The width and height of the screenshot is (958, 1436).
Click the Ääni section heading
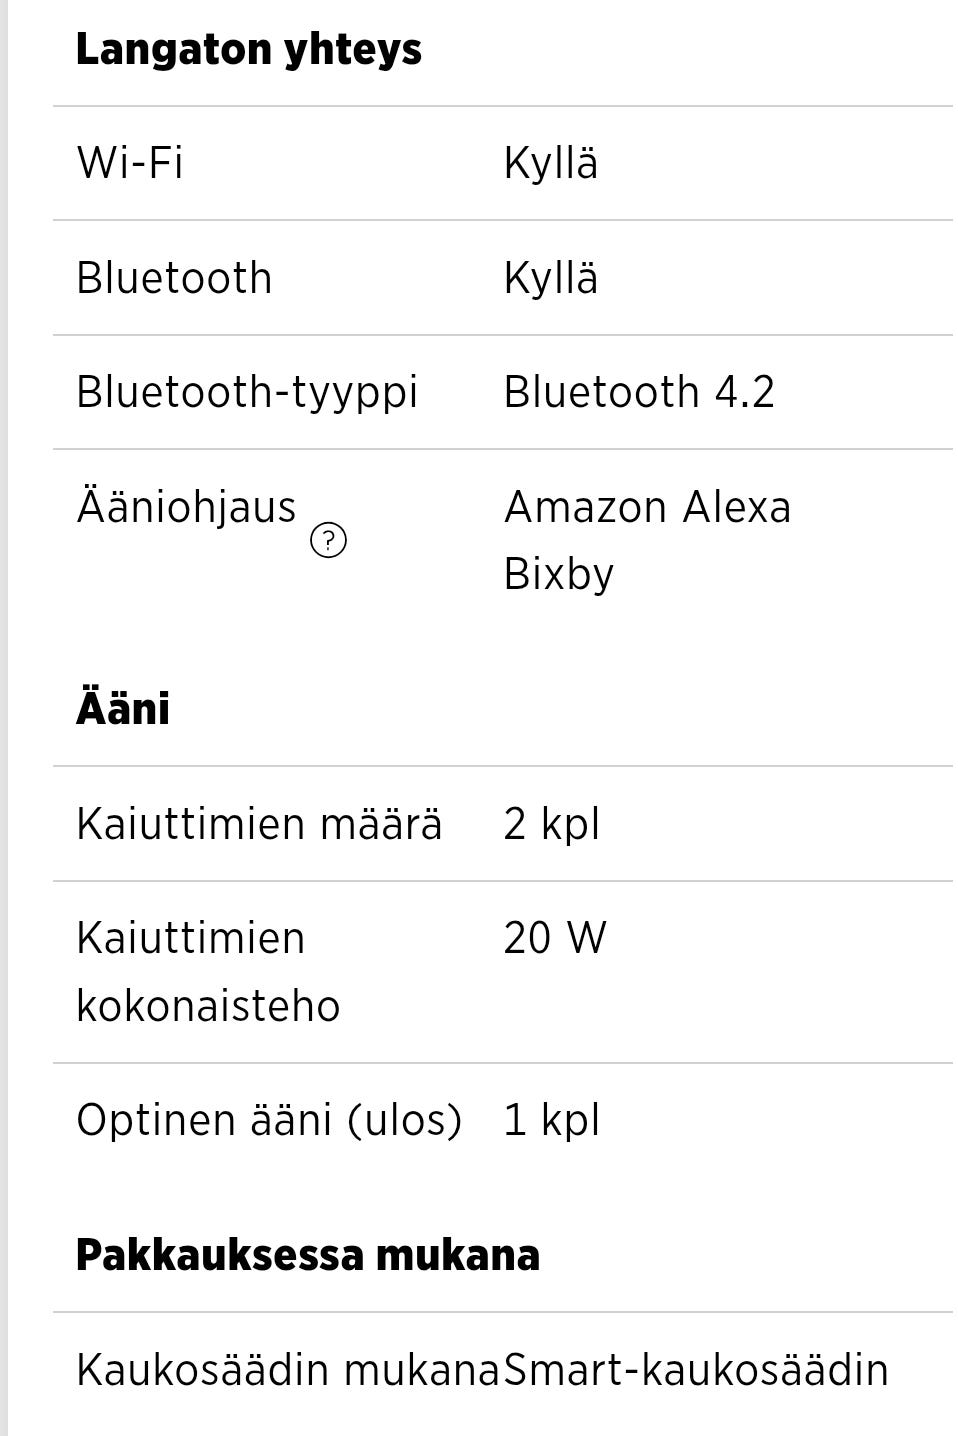pyautogui.click(x=123, y=708)
